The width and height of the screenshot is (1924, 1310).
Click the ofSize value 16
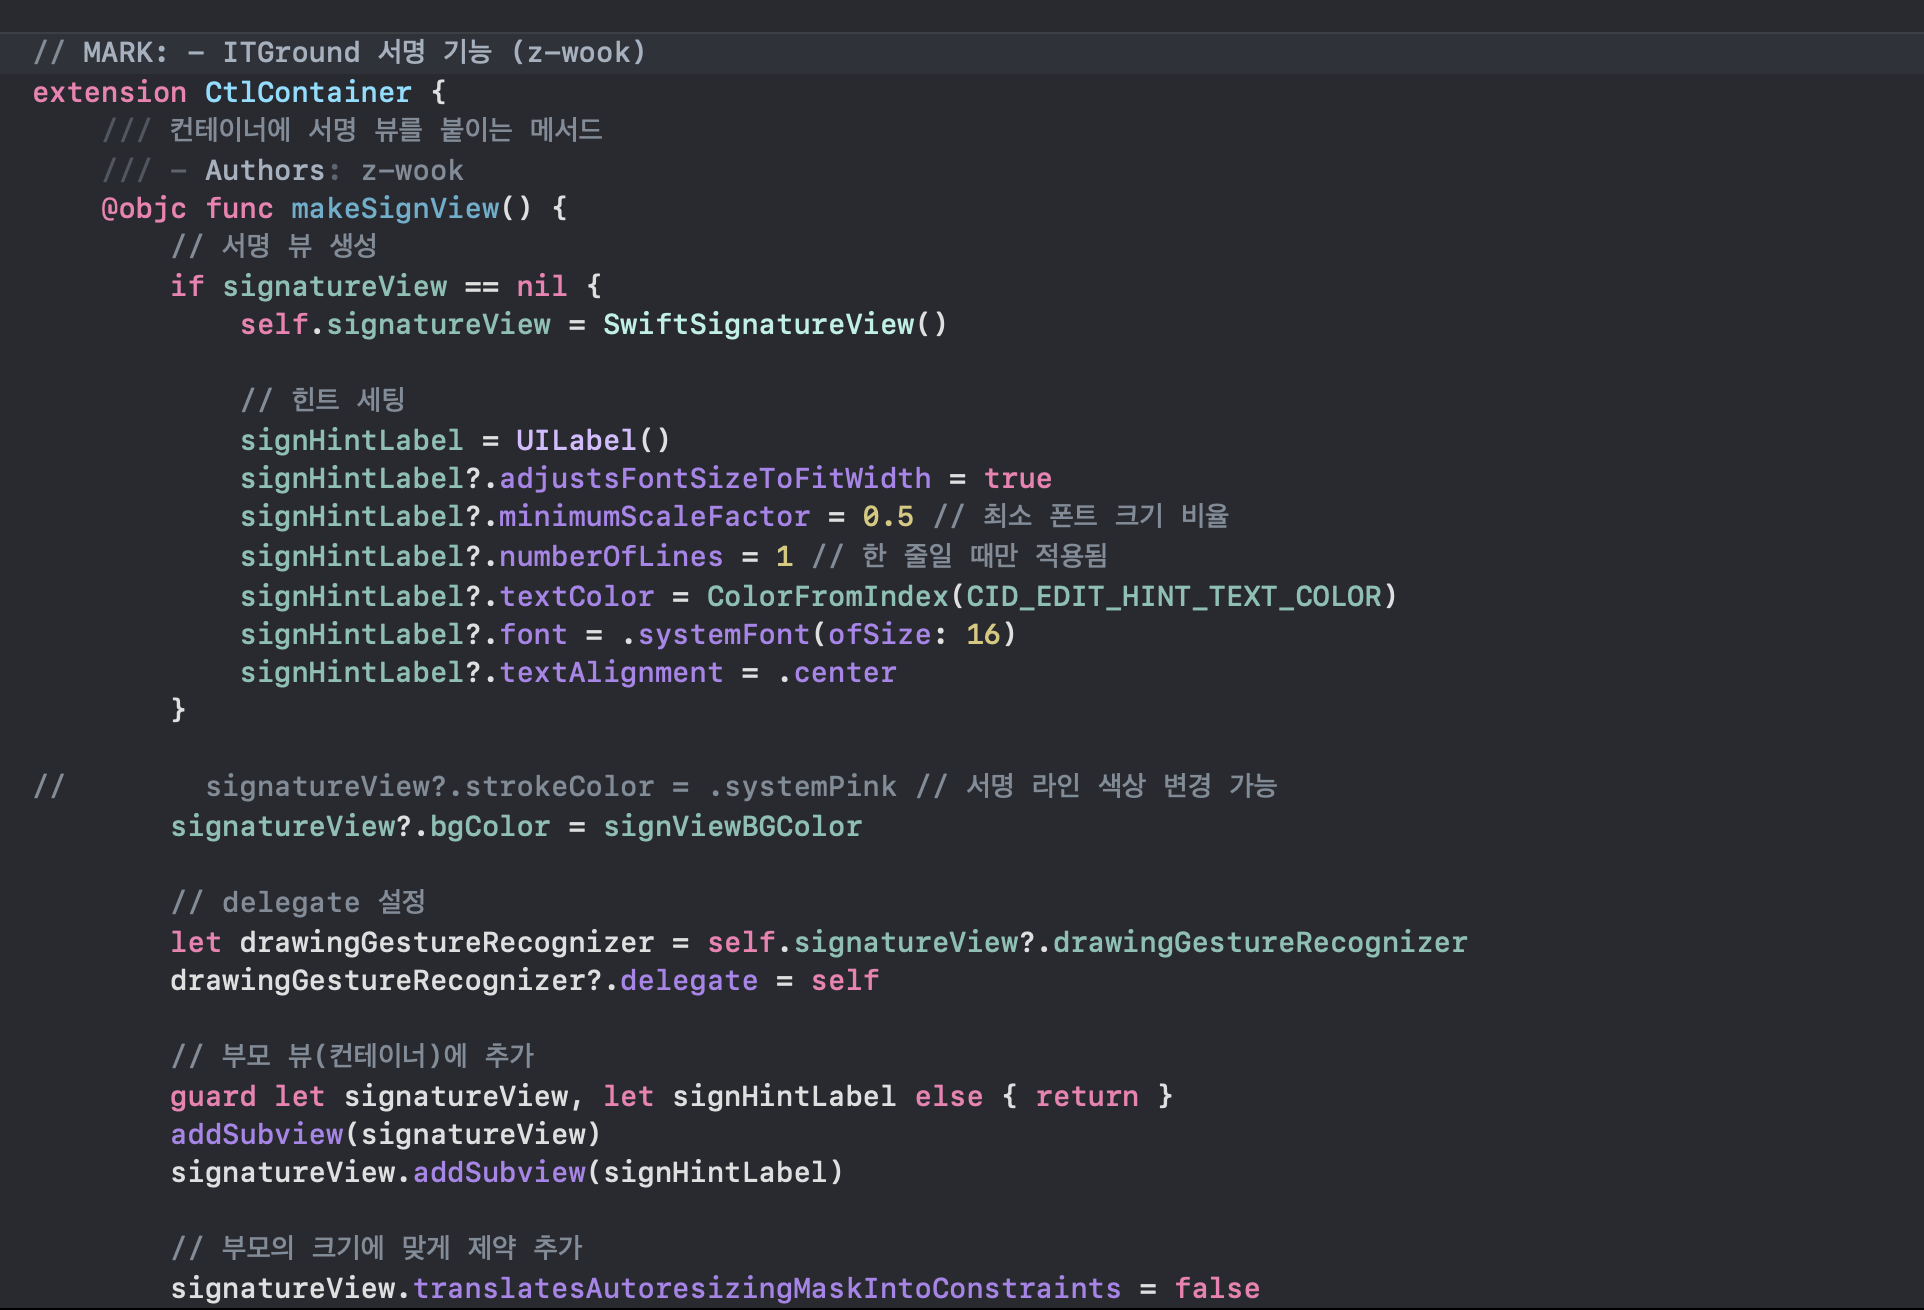(983, 634)
